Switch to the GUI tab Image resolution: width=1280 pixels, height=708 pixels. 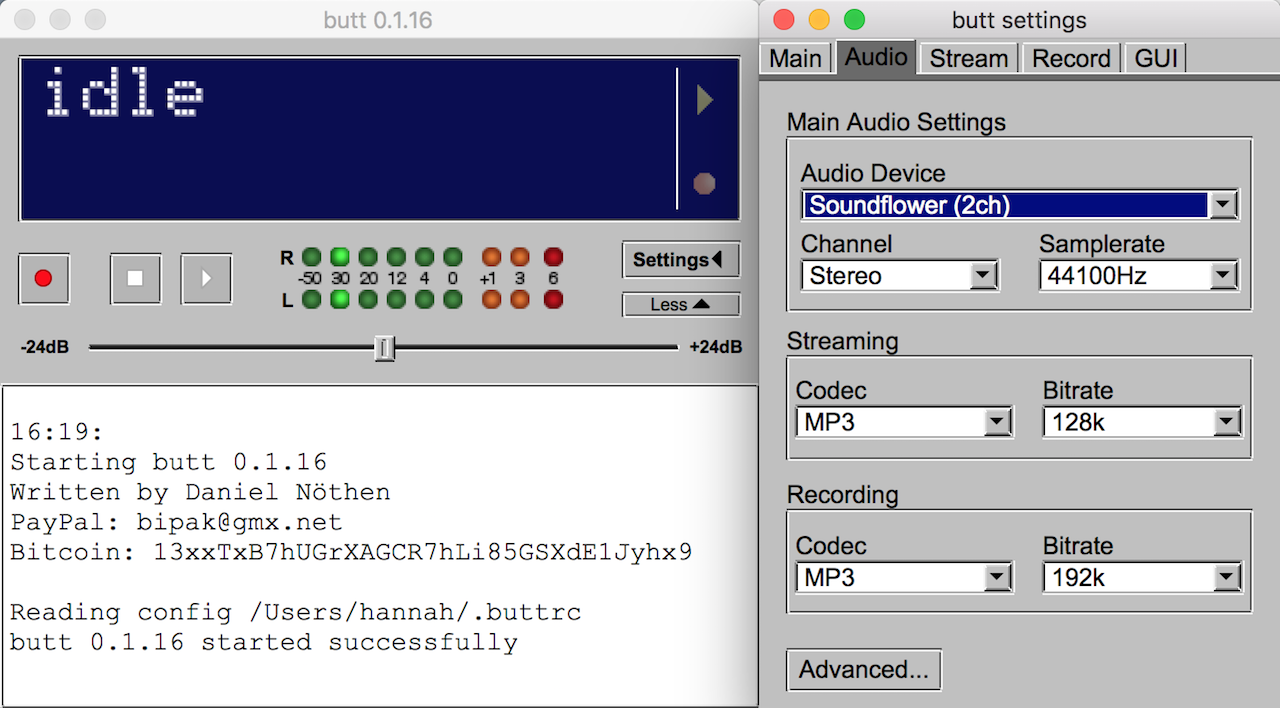coord(1155,58)
